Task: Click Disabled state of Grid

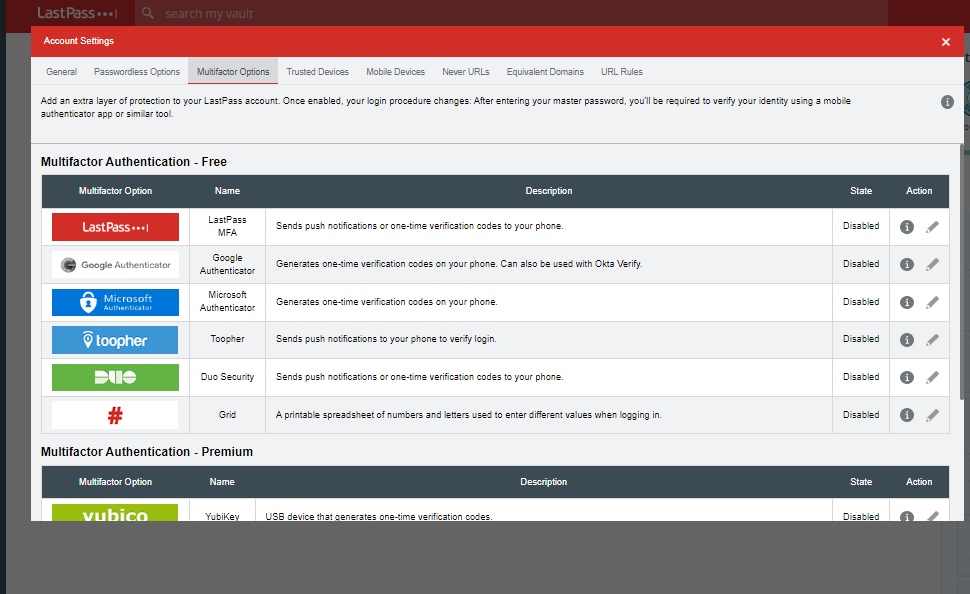Action: pos(861,415)
